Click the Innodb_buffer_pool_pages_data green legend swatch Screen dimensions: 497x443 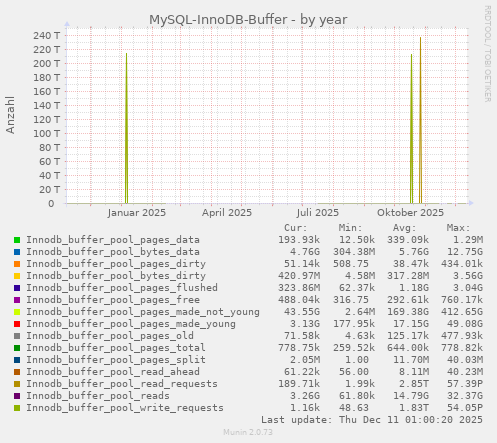[x=17, y=240]
